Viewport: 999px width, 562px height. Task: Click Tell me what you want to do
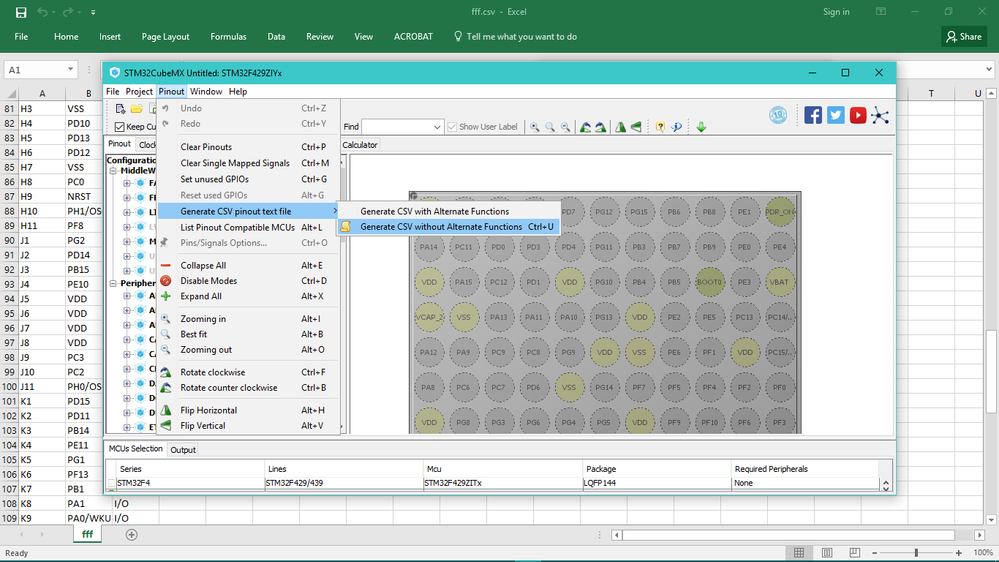[x=515, y=37]
